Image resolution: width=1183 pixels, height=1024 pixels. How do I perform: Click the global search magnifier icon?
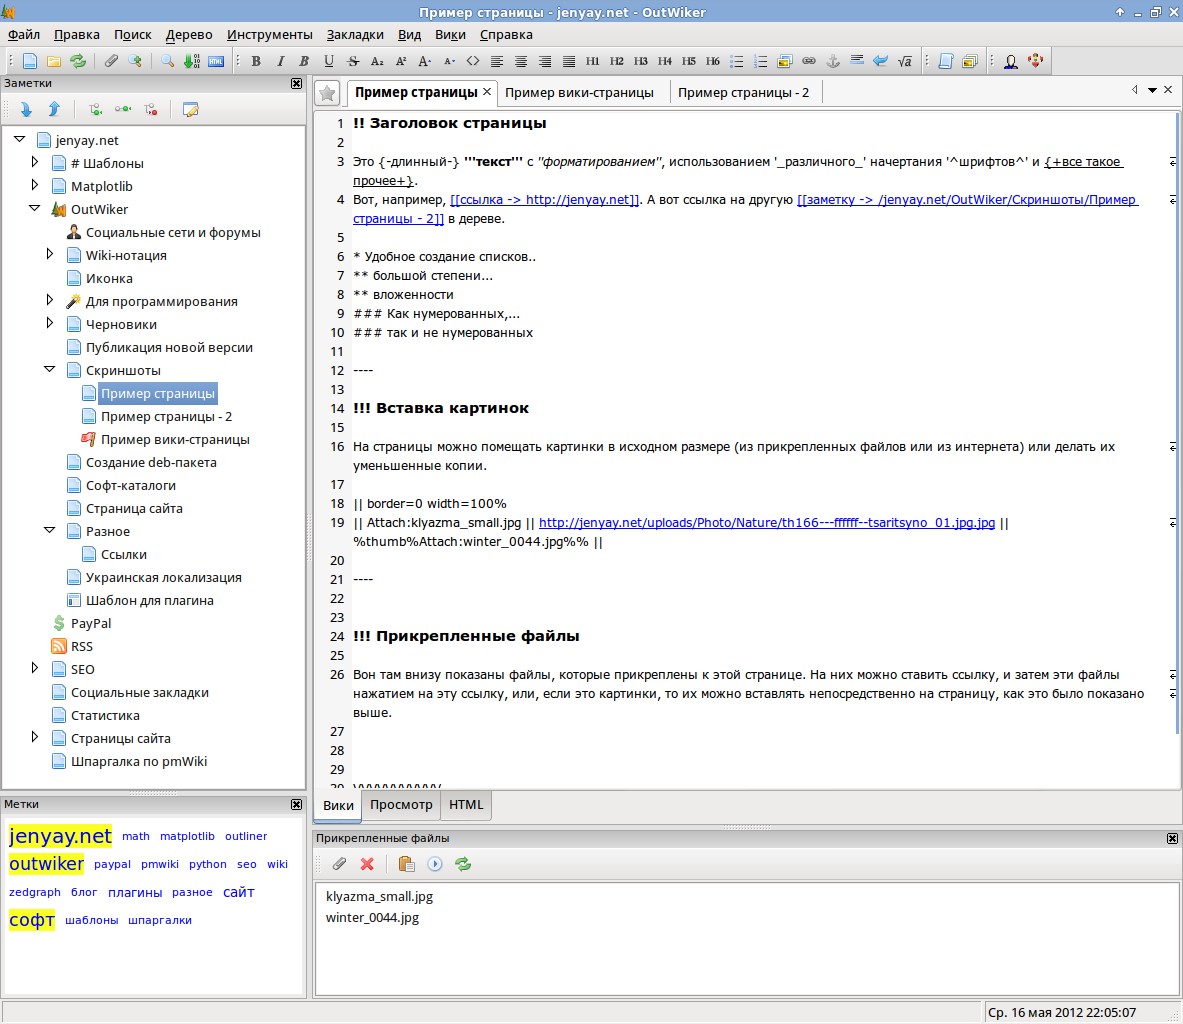pyautogui.click(x=167, y=62)
